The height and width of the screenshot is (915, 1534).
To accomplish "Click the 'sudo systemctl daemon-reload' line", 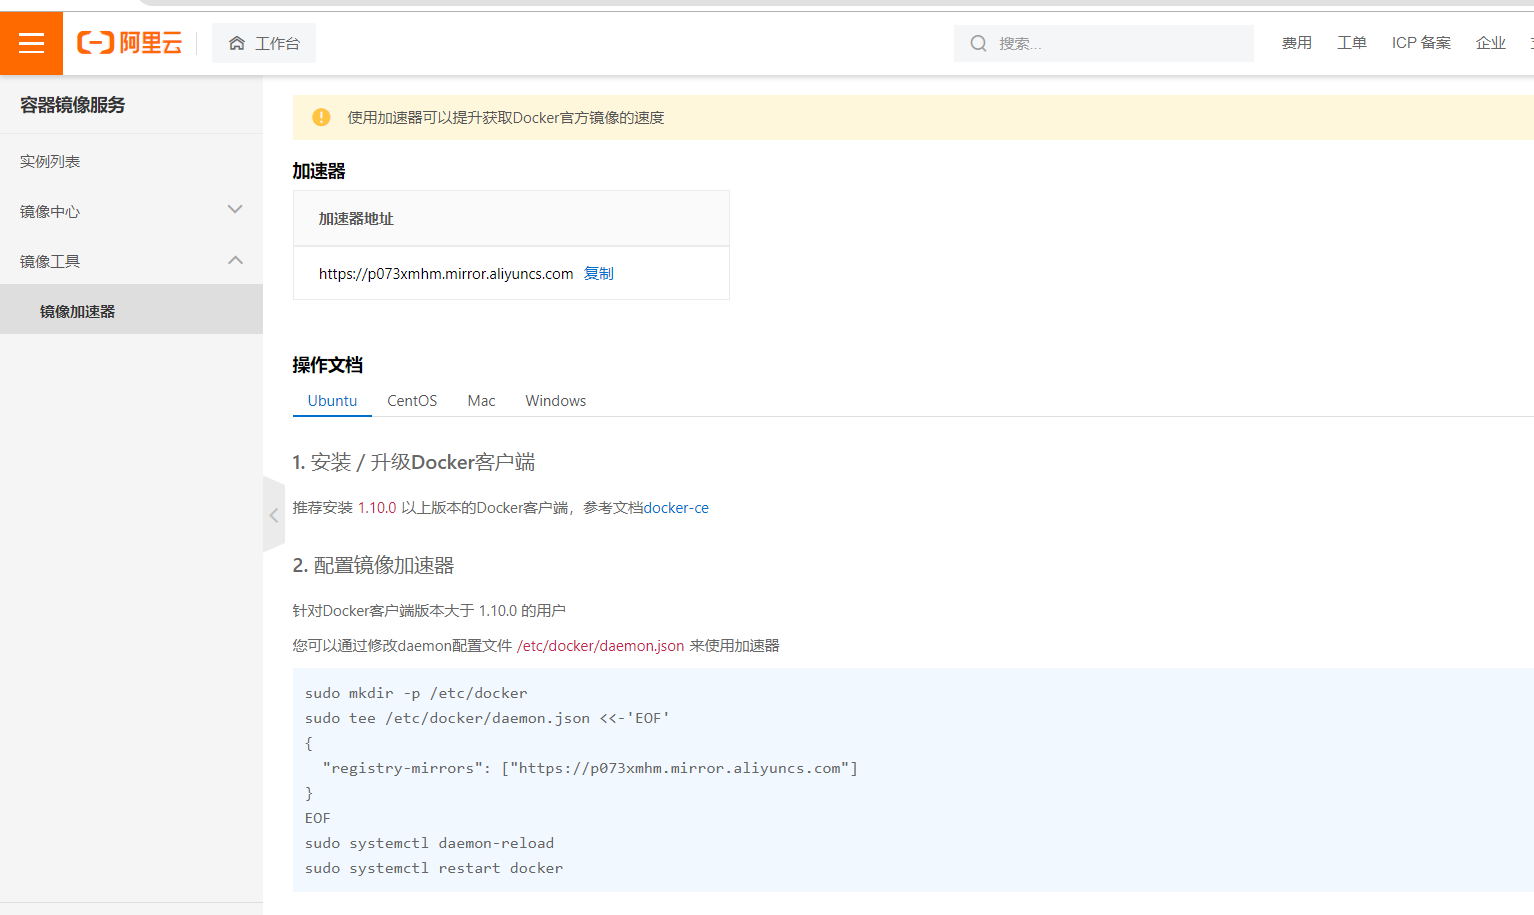I will [430, 843].
